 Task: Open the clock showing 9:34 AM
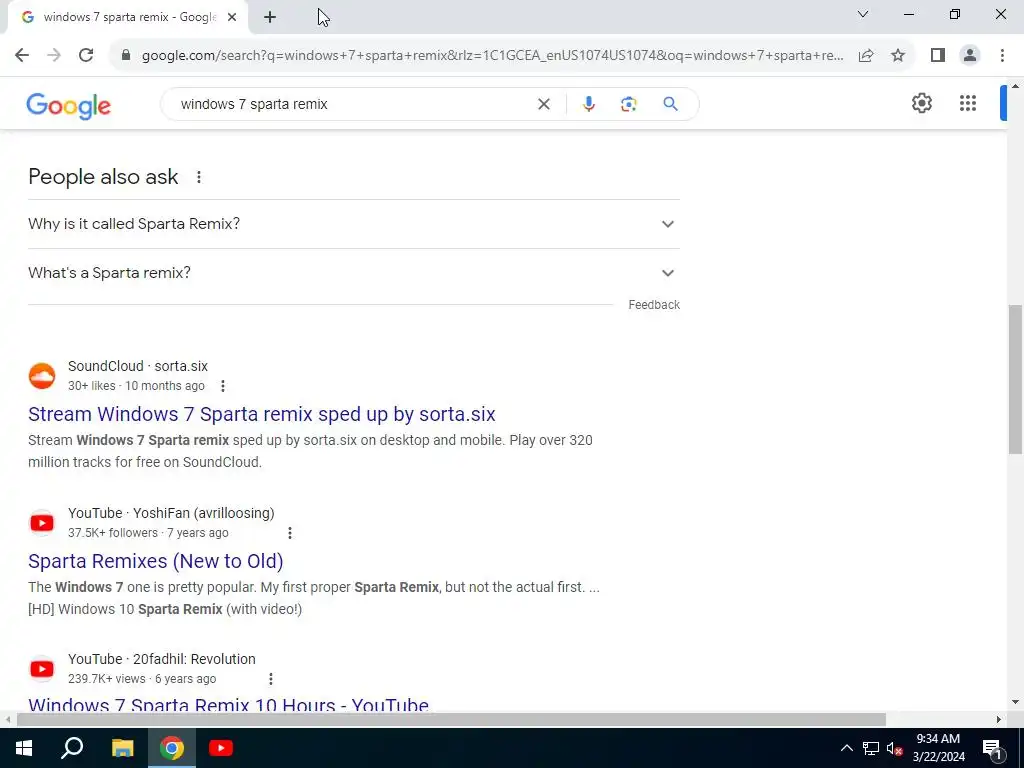pos(938,748)
